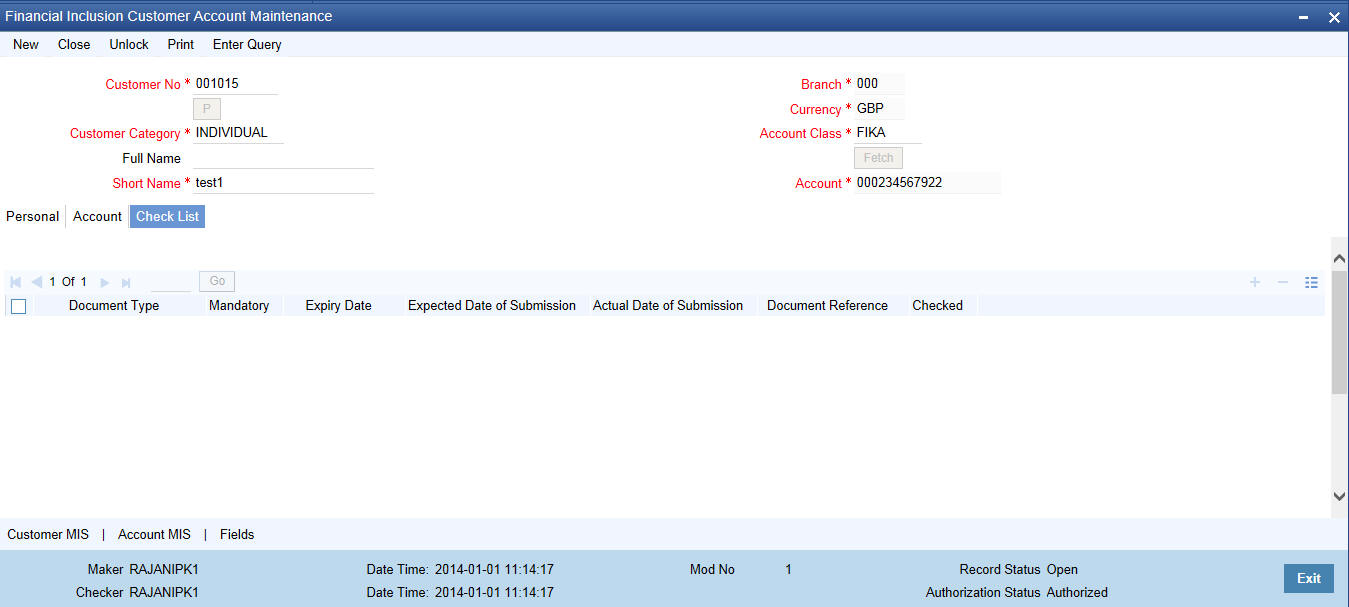Remove a checklist row using the minus icon

pyautogui.click(x=1282, y=282)
